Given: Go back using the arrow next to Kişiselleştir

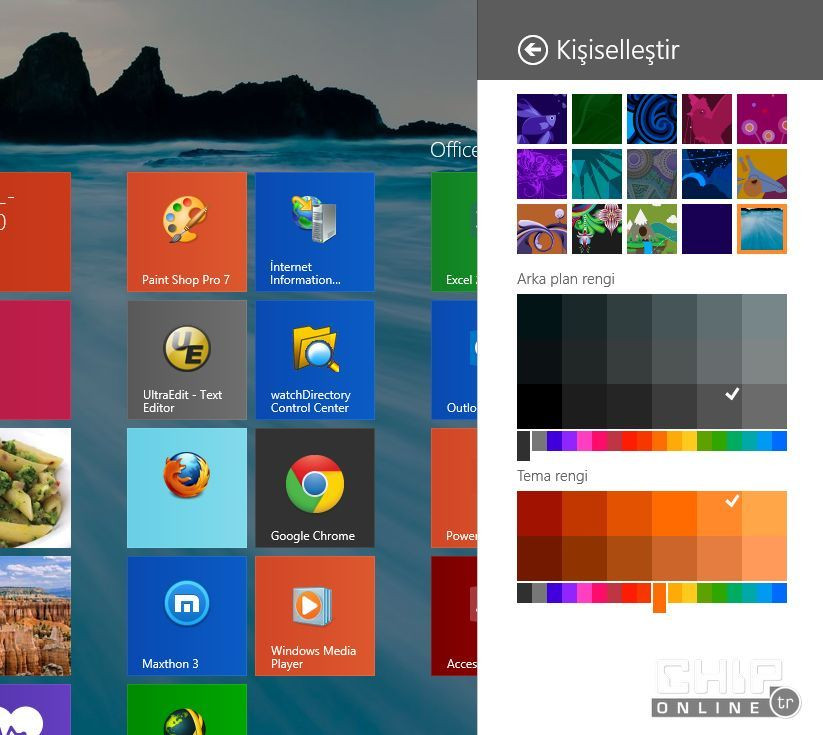Looking at the screenshot, I should 532,50.
